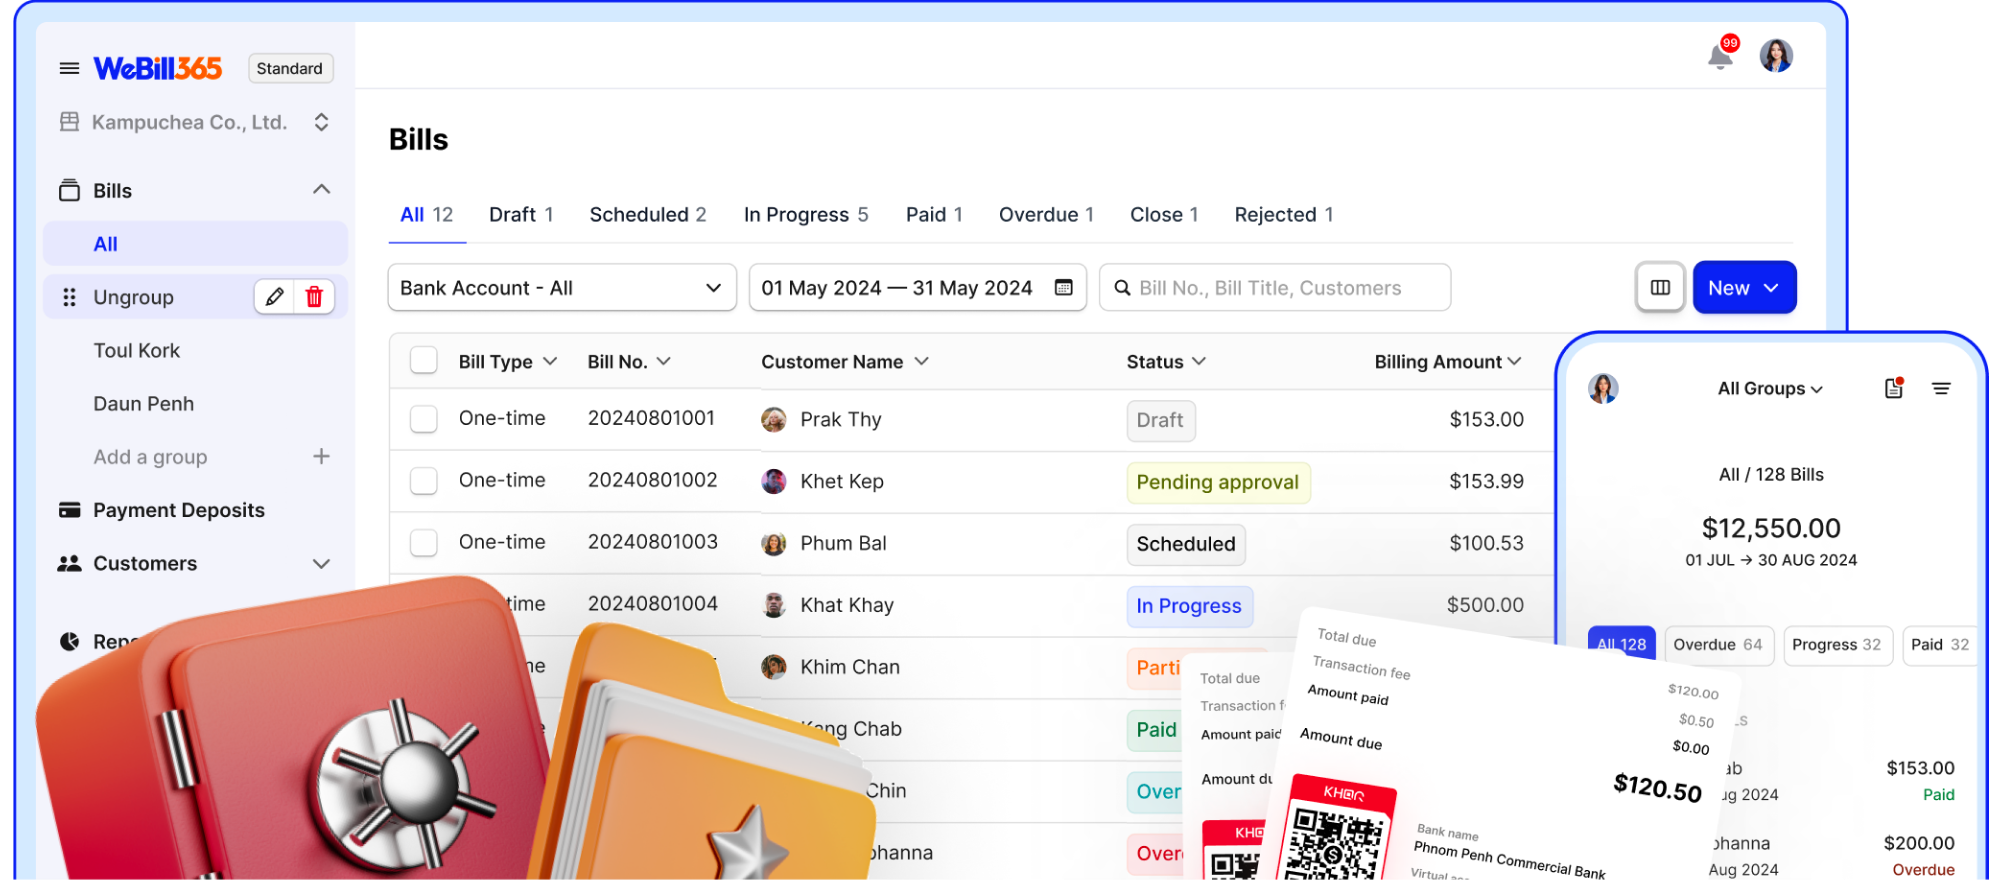Click the Payment Deposits card icon

[69, 510]
